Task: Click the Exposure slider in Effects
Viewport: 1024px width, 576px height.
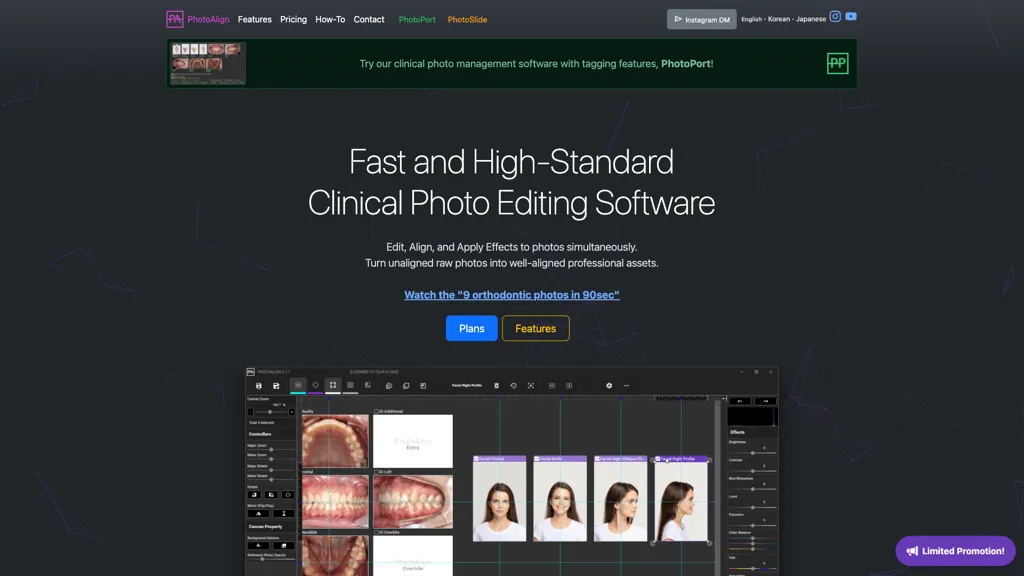Action: [752, 525]
